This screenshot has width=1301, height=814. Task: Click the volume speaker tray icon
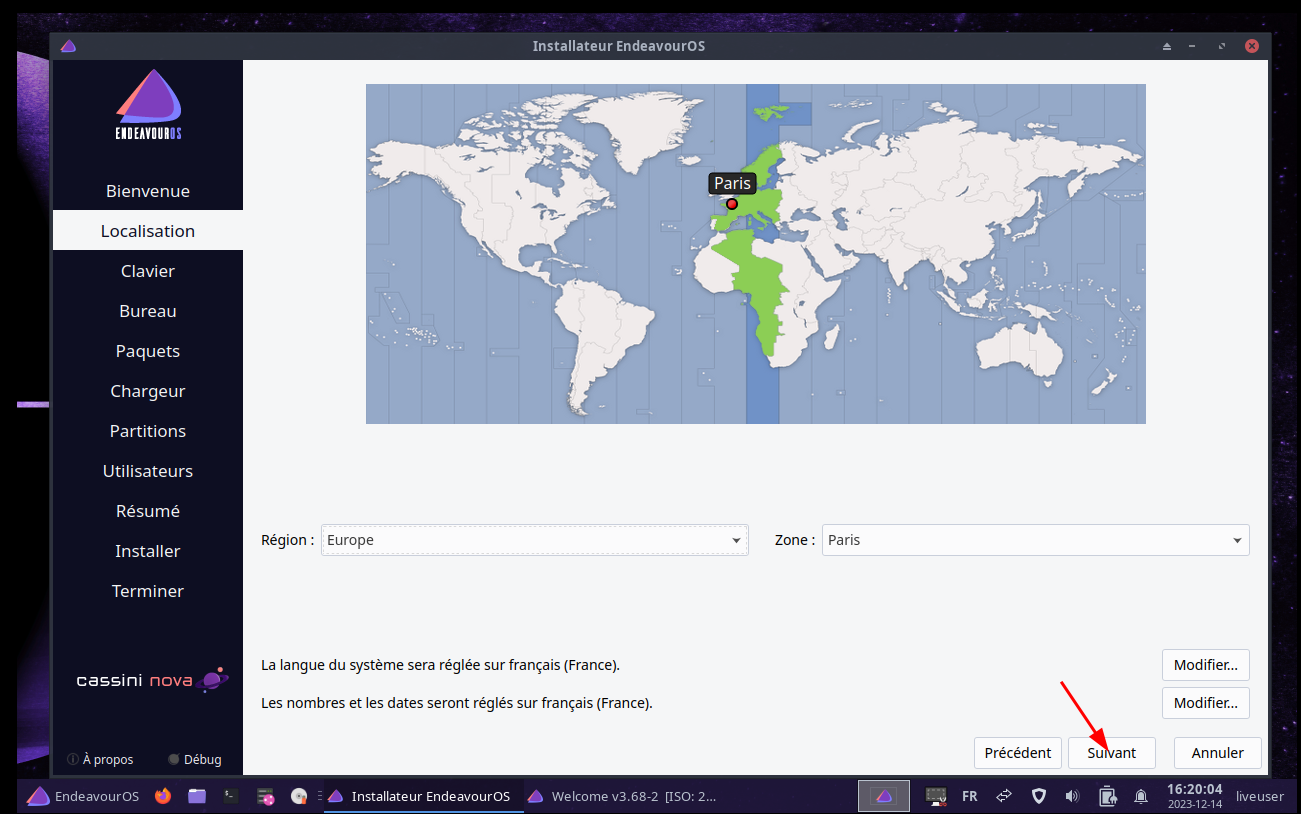tap(1072, 796)
